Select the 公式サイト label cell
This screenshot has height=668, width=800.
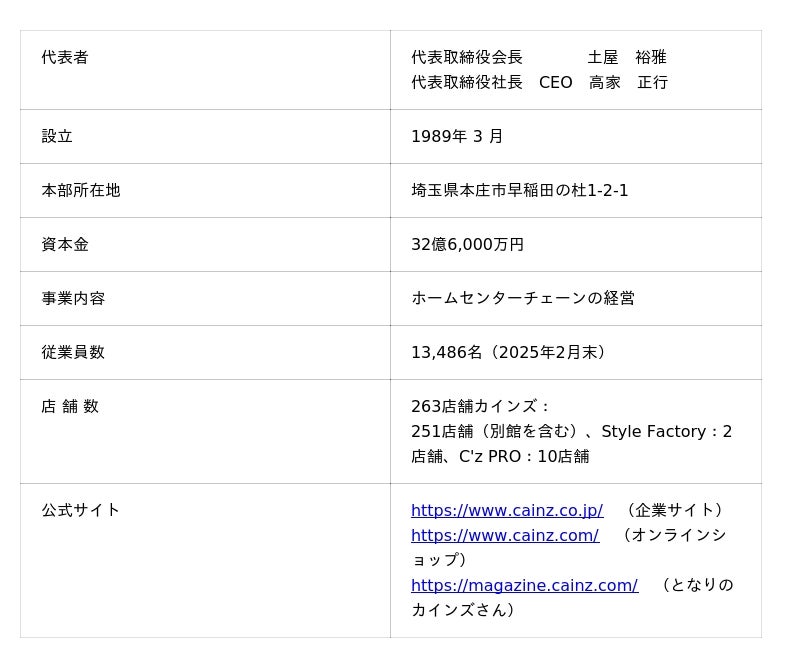pos(81,510)
